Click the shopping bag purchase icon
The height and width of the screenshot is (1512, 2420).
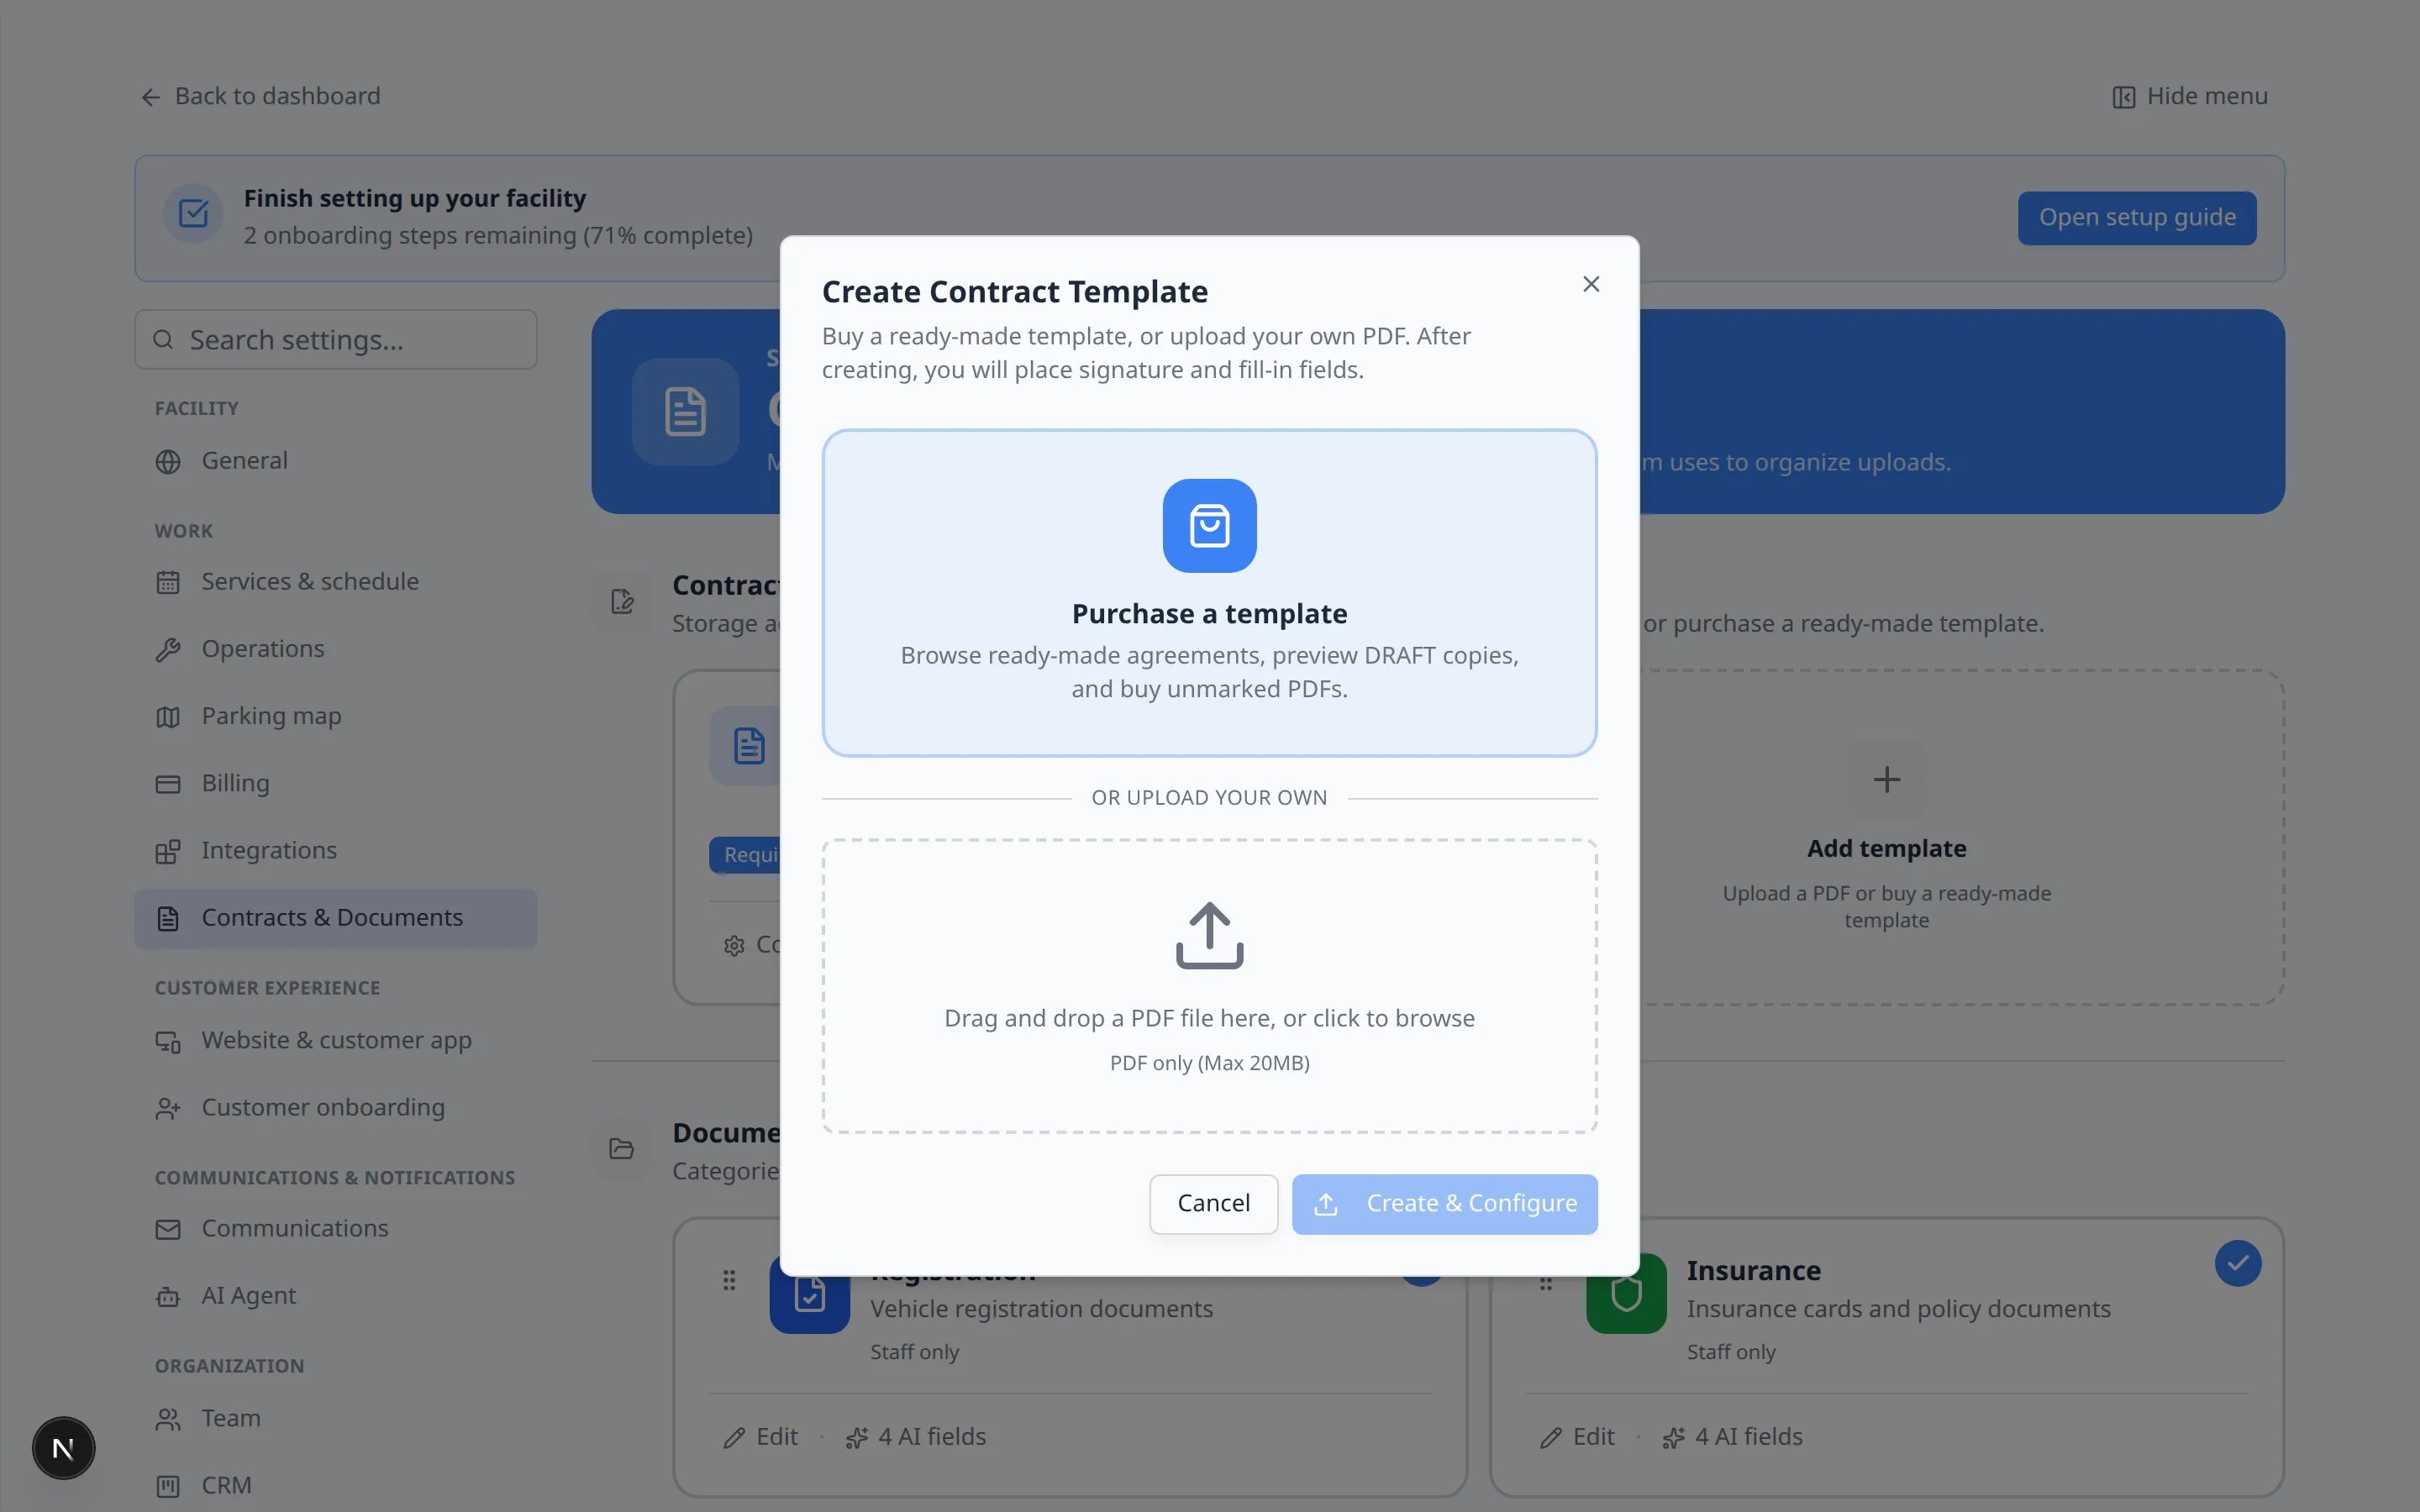click(x=1209, y=526)
